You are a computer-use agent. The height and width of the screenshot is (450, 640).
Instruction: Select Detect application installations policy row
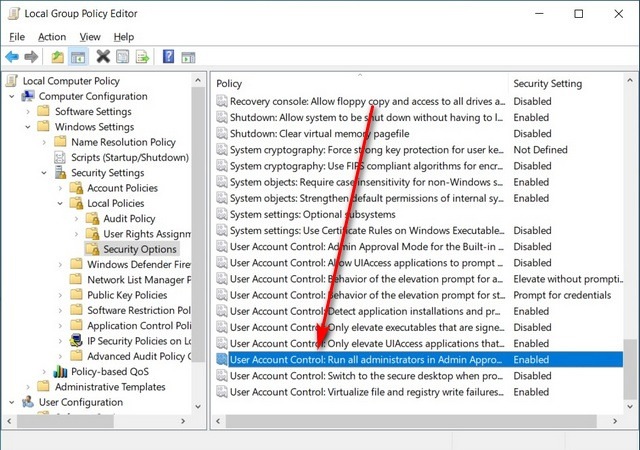[419, 311]
